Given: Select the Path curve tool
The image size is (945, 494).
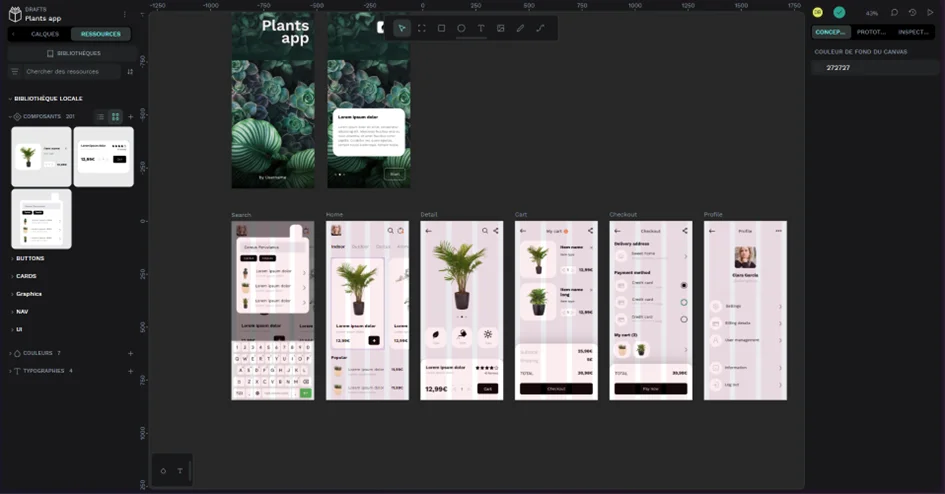Looking at the screenshot, I should (x=540, y=28).
